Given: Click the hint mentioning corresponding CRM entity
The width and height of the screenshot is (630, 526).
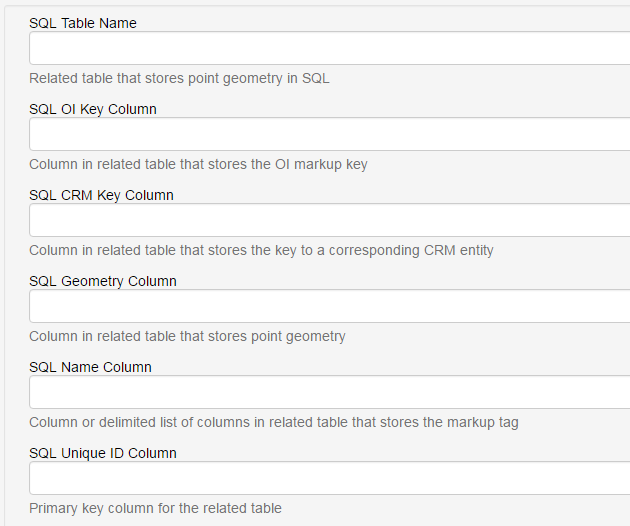Looking at the screenshot, I should [x=261, y=250].
